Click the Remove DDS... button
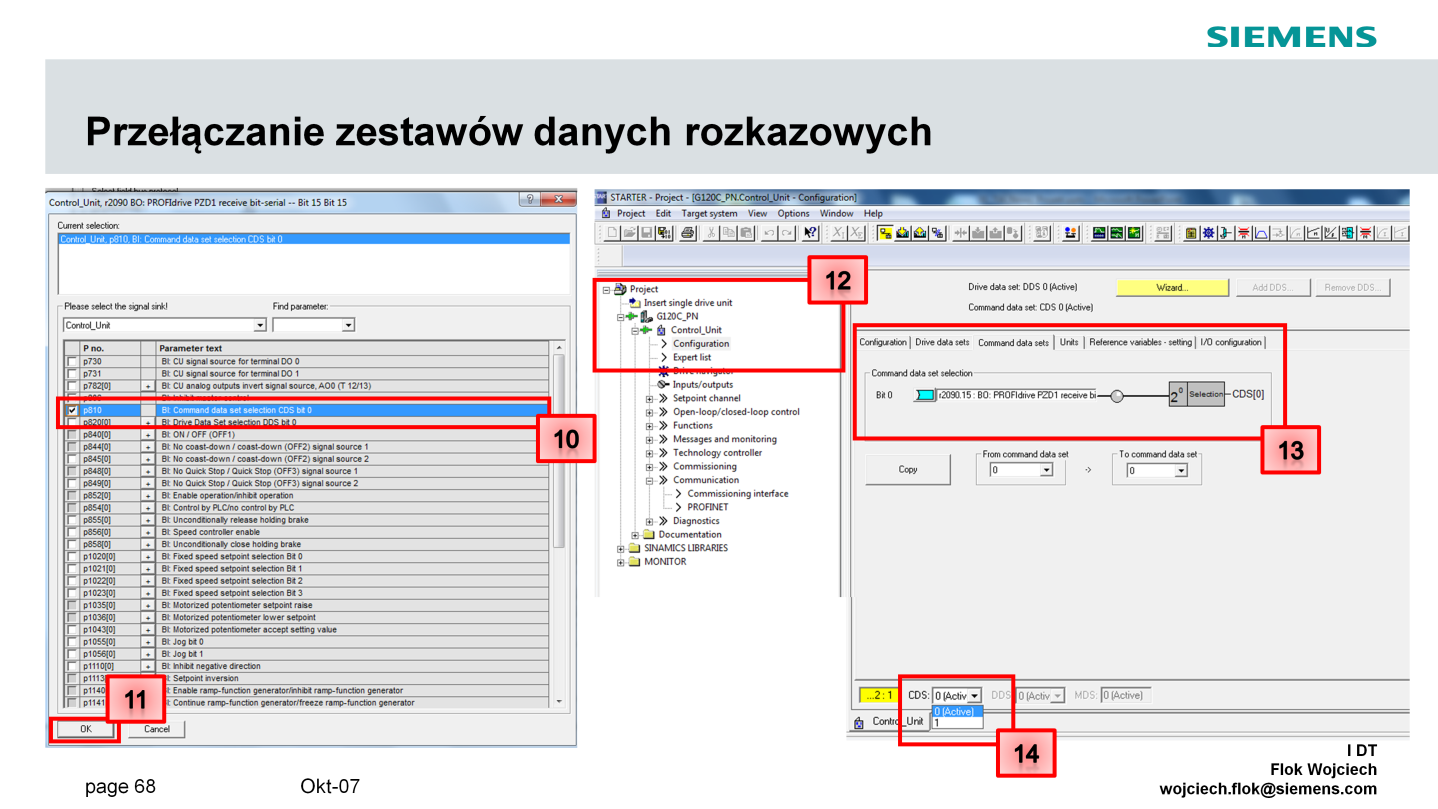1438x809 pixels. pyautogui.click(x=1353, y=287)
